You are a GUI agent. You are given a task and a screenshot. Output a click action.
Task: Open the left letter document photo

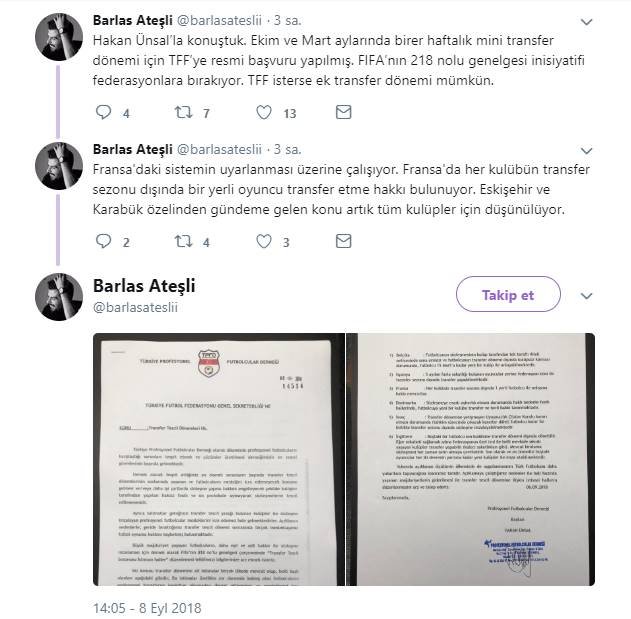219,459
